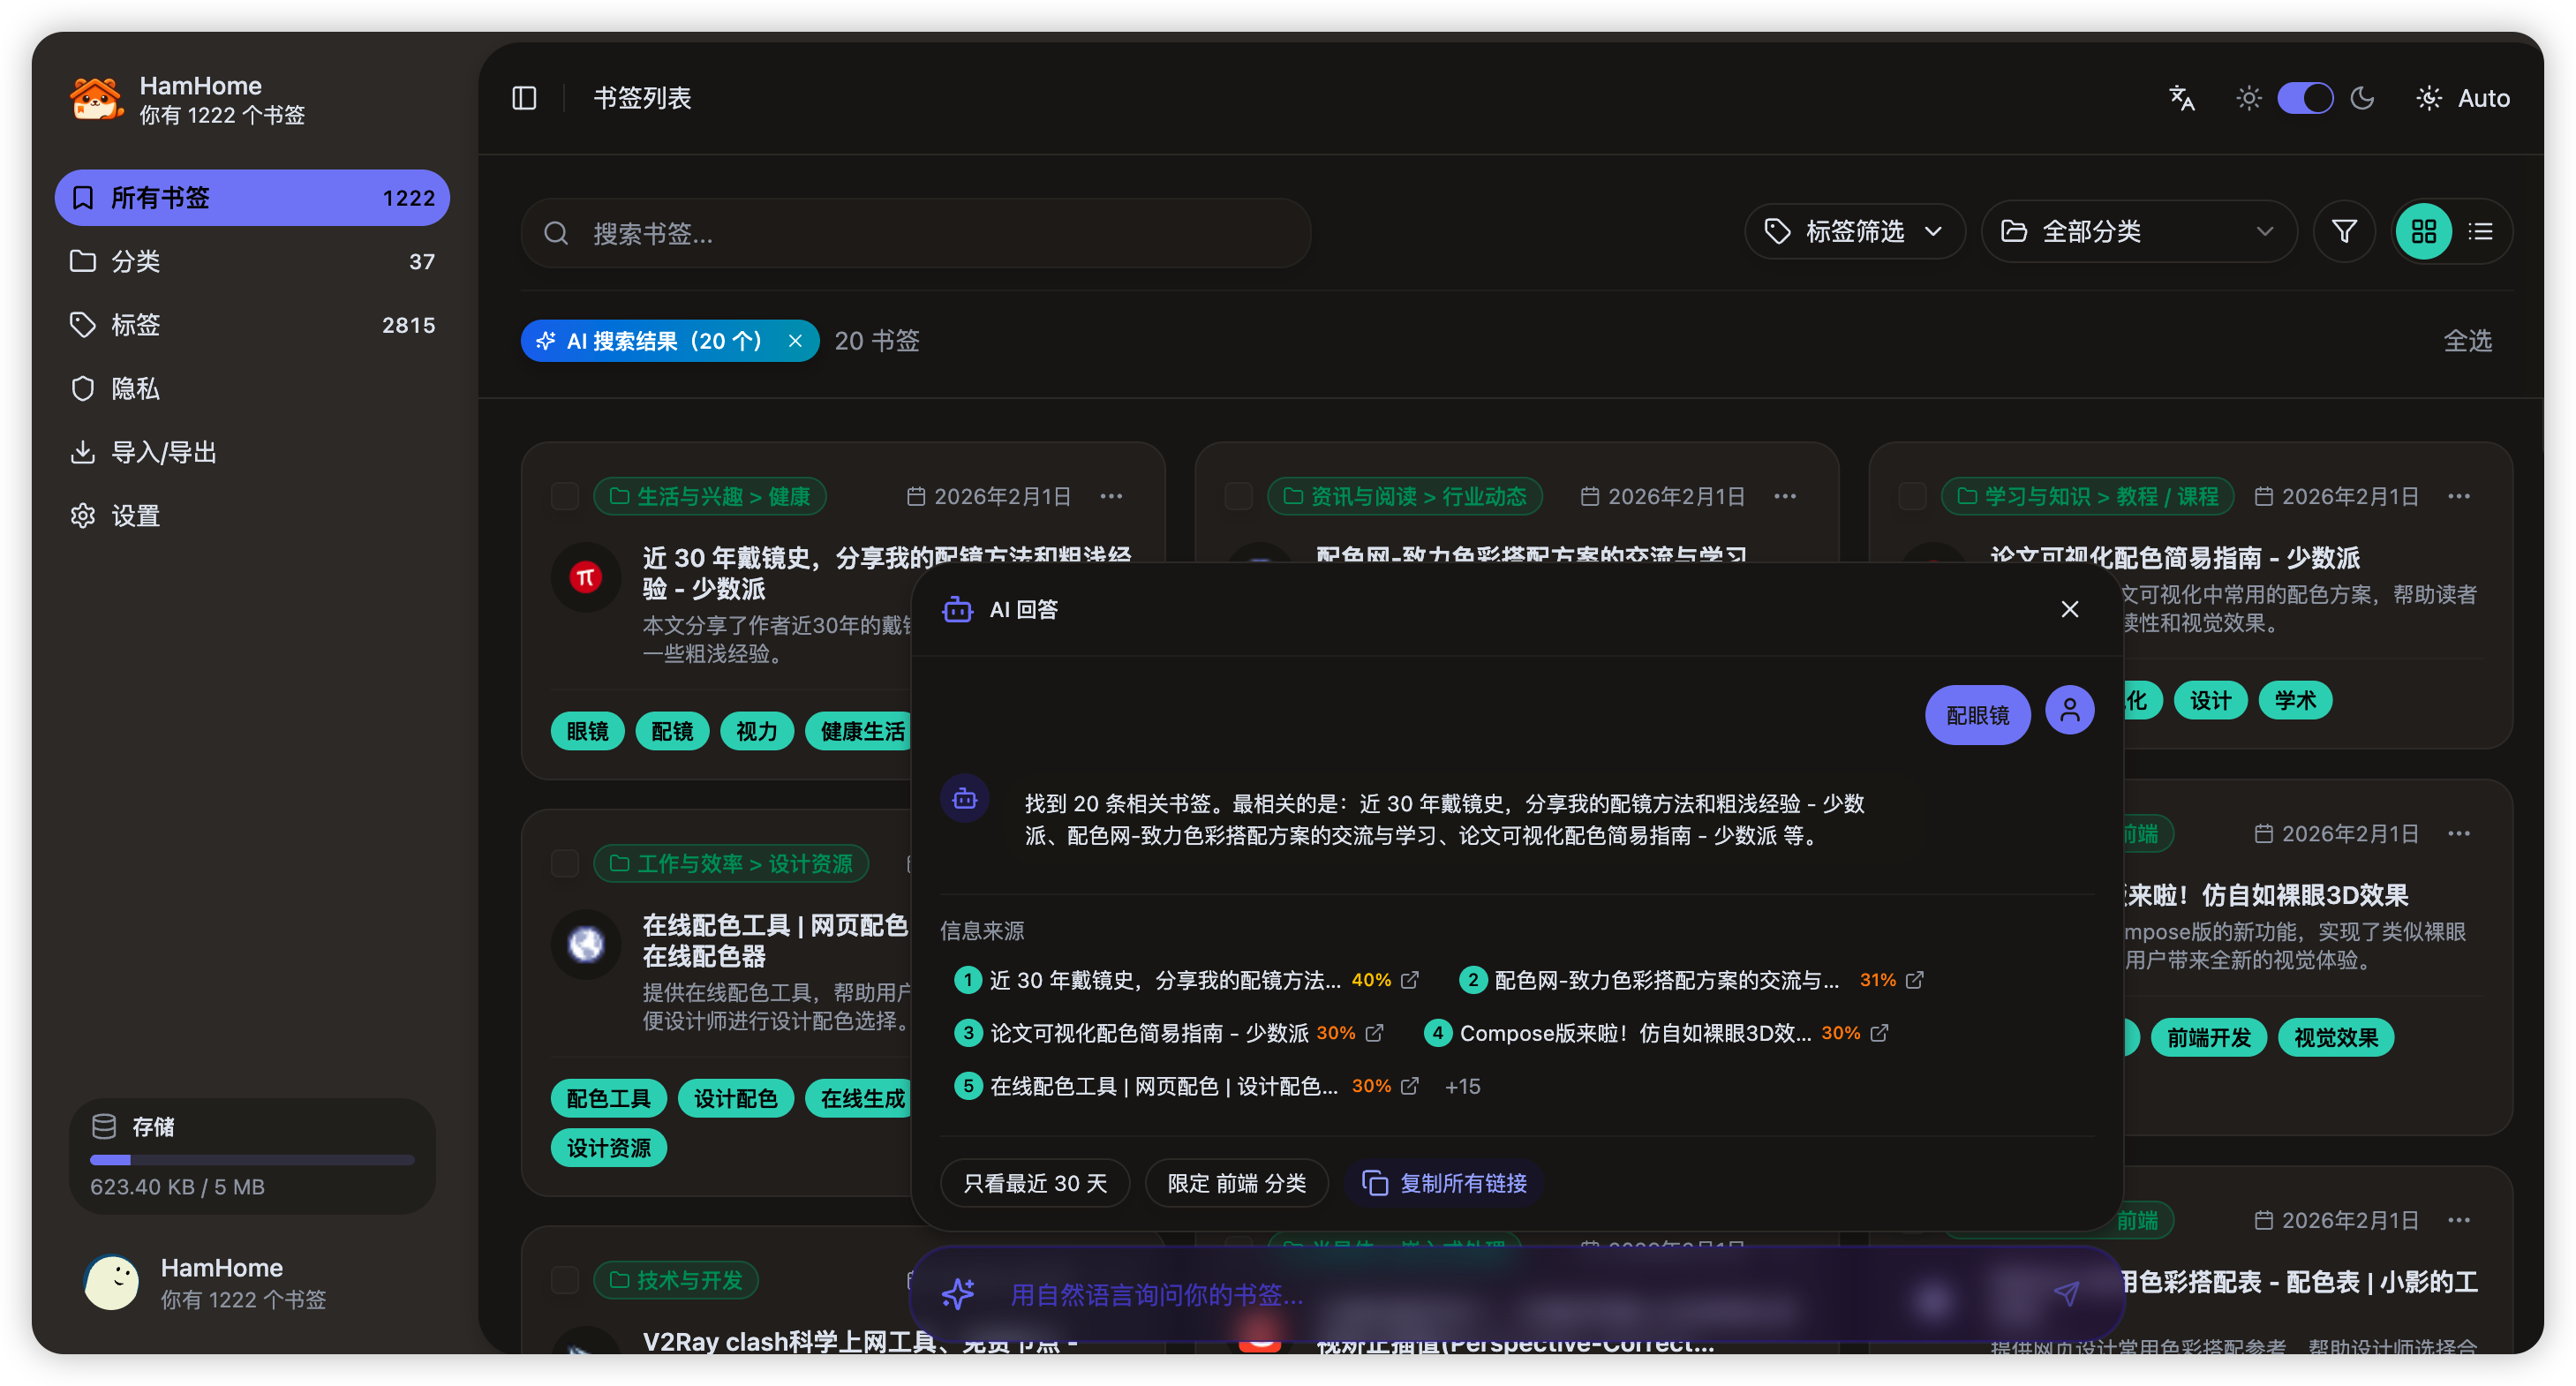Toggle the light/dark theme switch
Viewport: 2576px width, 1386px height.
coord(2305,98)
